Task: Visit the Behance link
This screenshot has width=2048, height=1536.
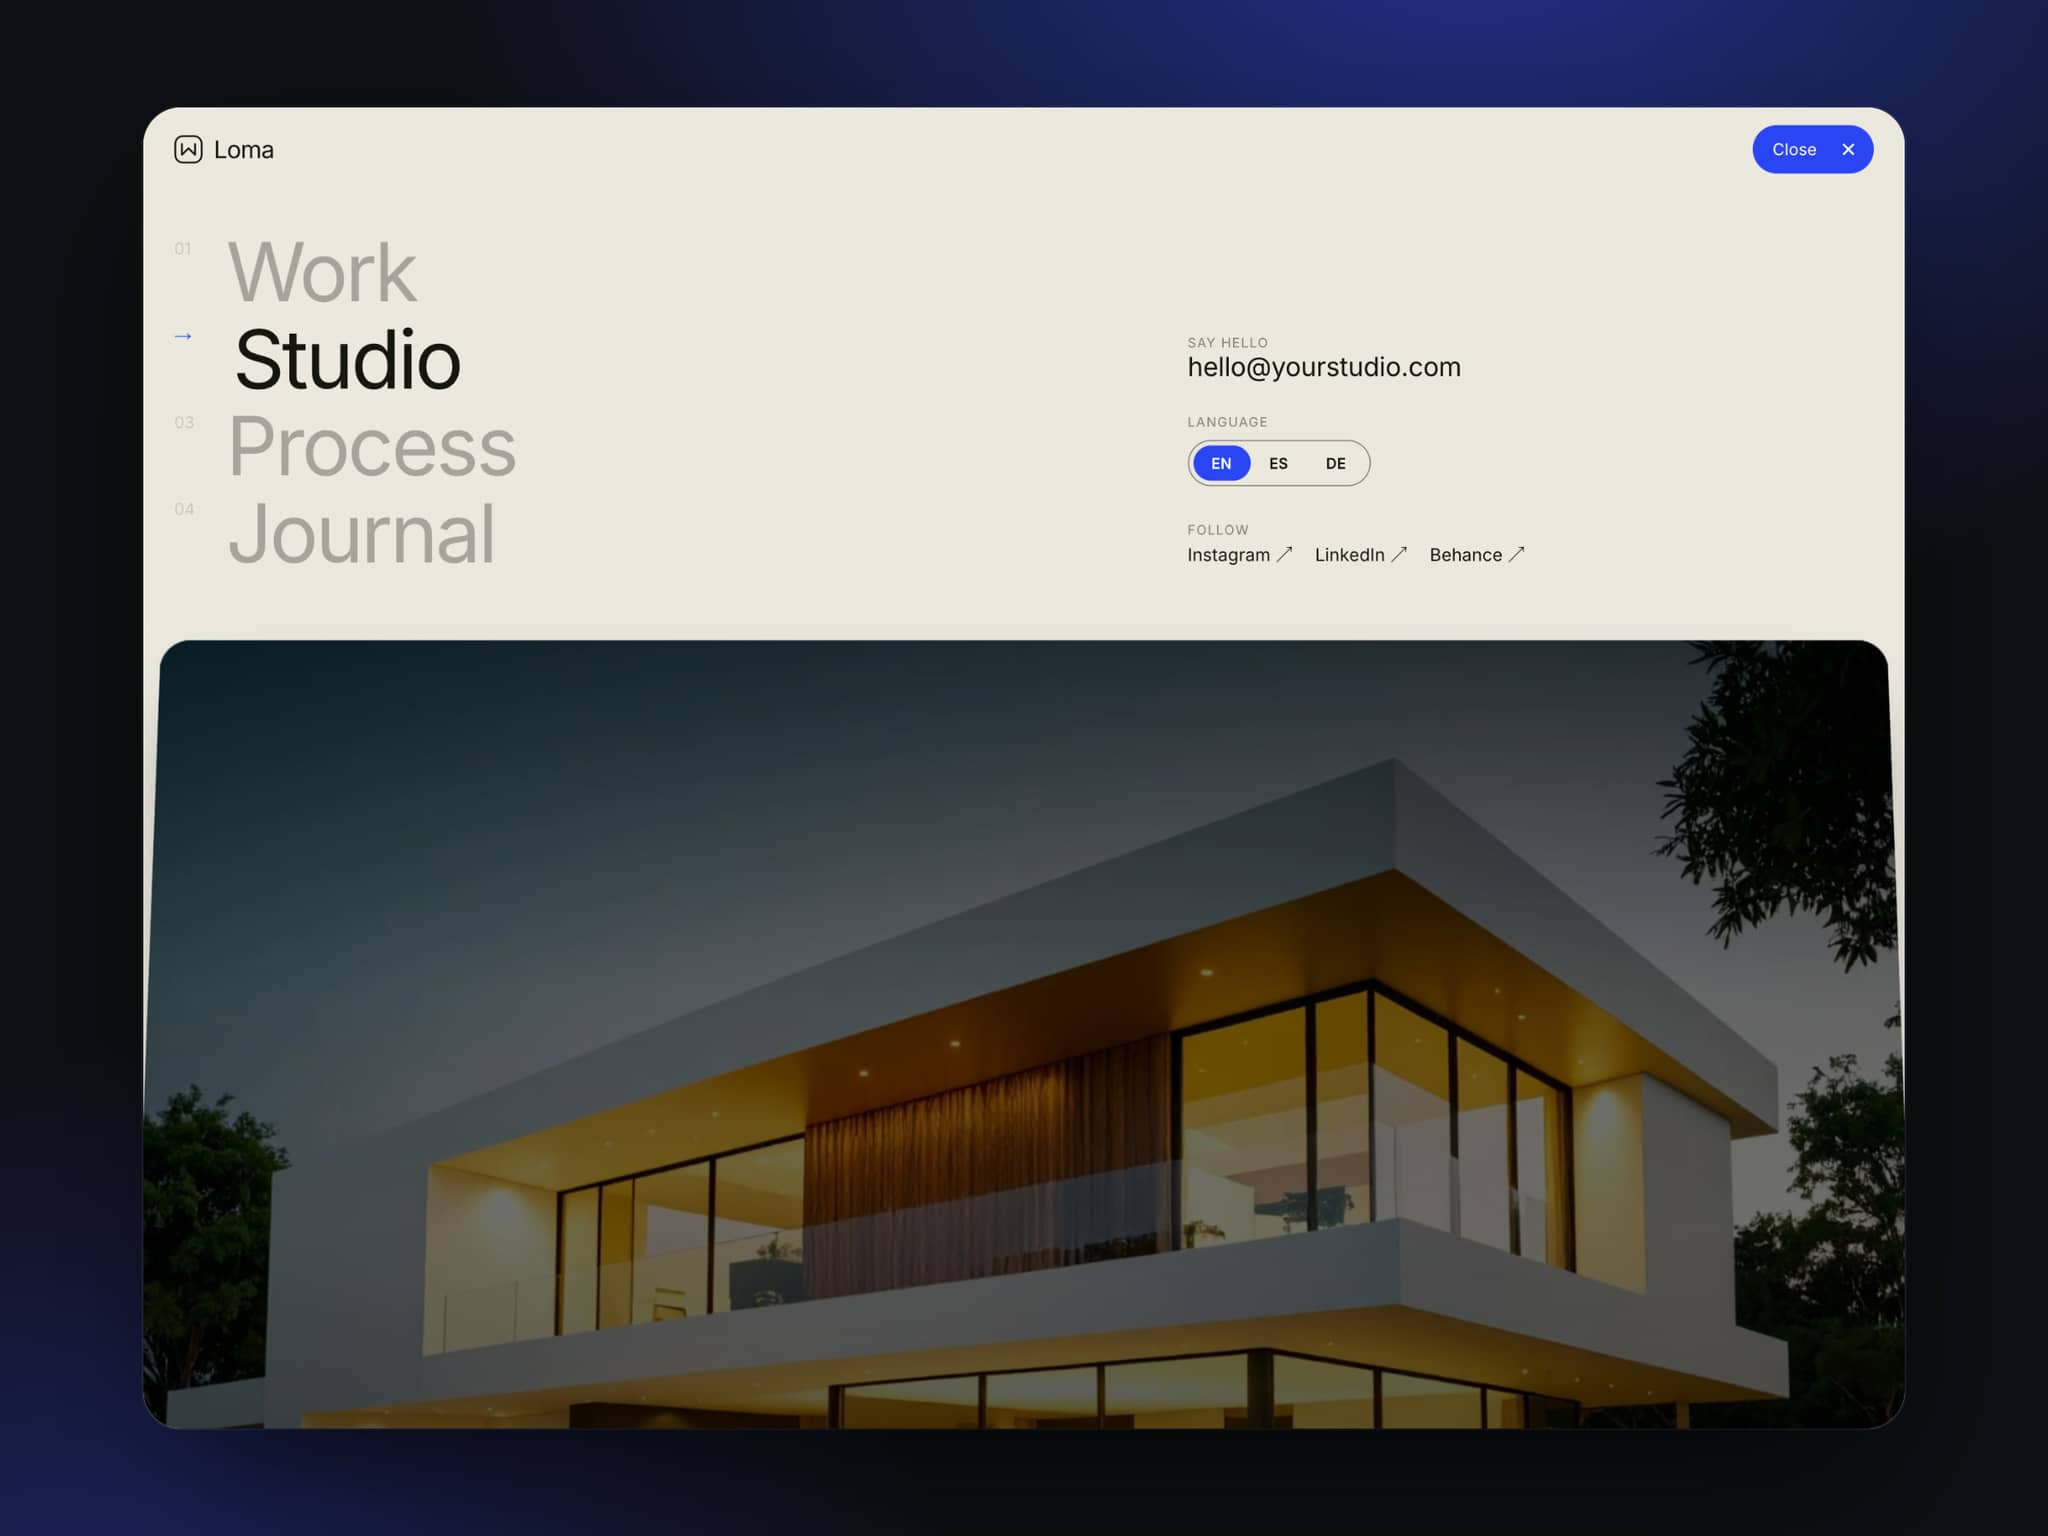Action: point(1465,555)
